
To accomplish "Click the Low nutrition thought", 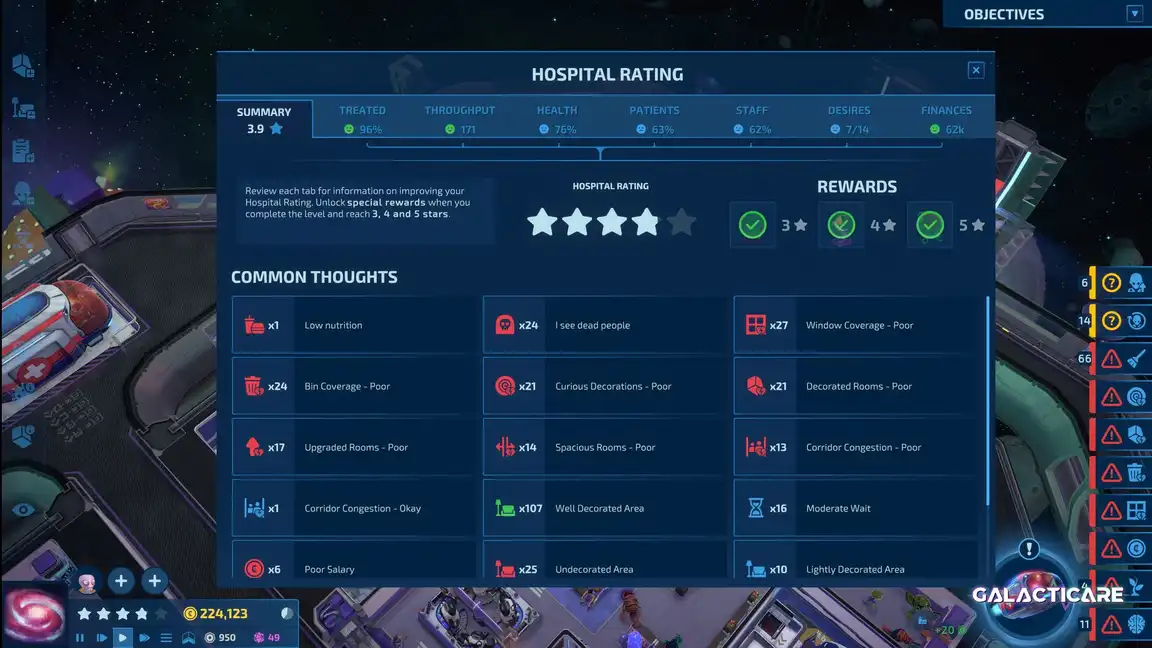I will click(354, 325).
